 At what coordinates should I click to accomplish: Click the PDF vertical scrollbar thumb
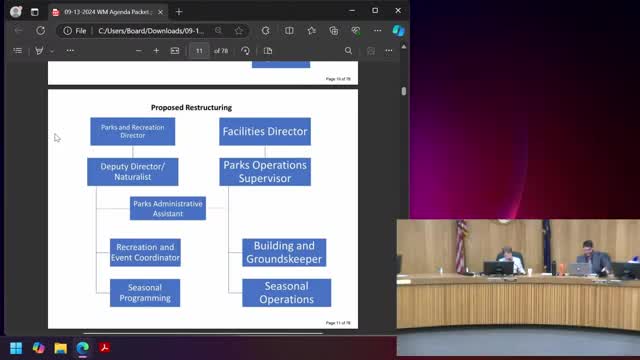pyautogui.click(x=404, y=91)
